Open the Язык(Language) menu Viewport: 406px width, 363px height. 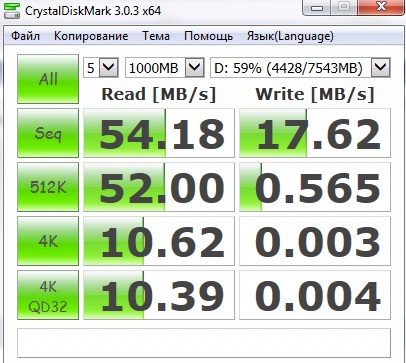tap(290, 36)
